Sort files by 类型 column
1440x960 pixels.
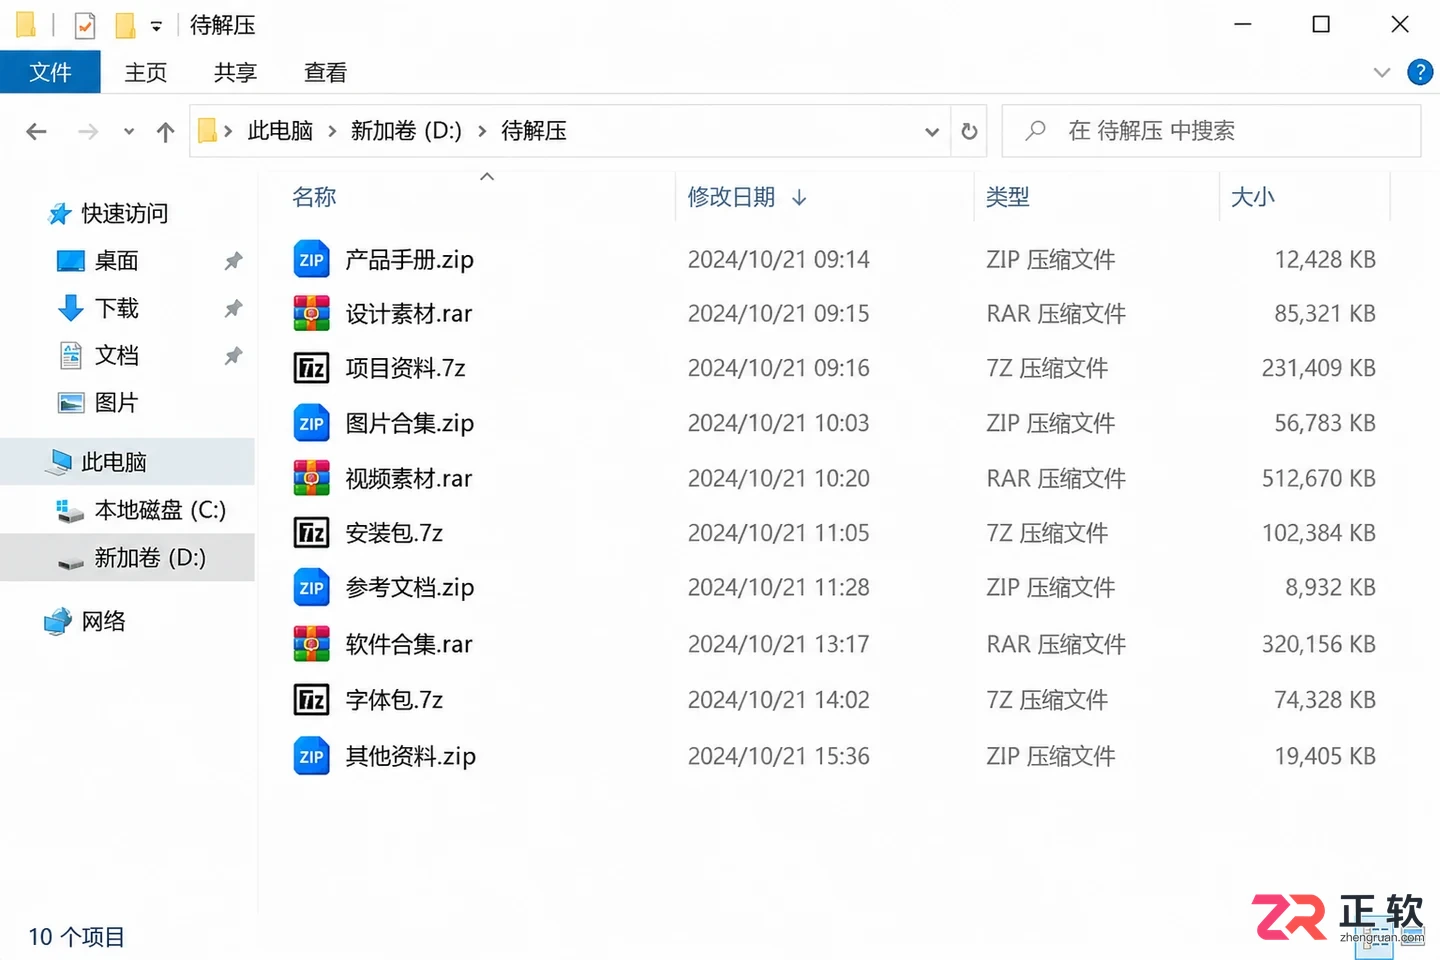(1008, 197)
